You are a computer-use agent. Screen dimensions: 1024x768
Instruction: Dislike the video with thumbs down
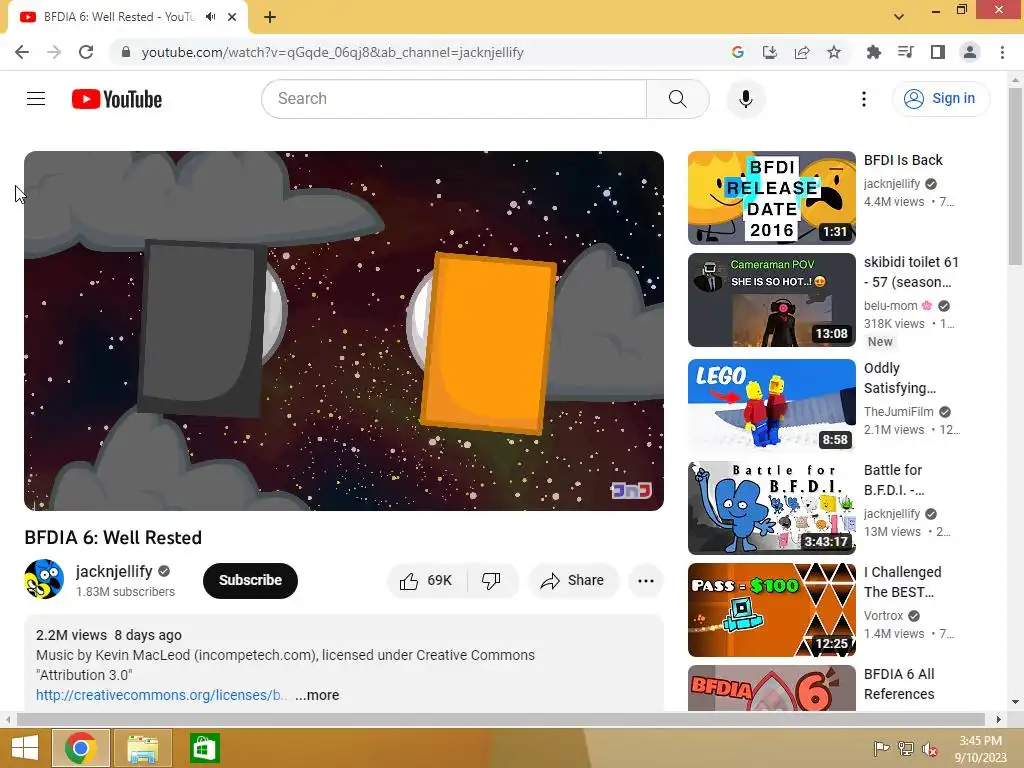click(x=492, y=581)
